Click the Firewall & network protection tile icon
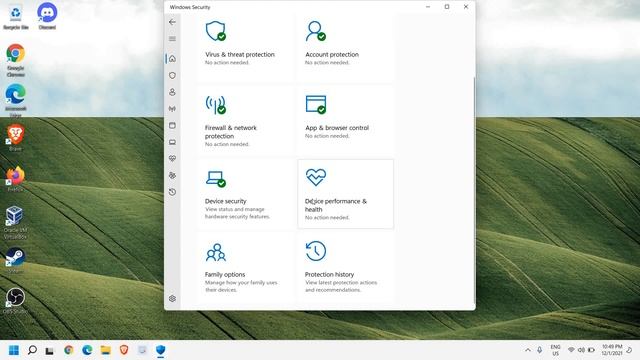Screen dimensions: 640x360 point(216,105)
